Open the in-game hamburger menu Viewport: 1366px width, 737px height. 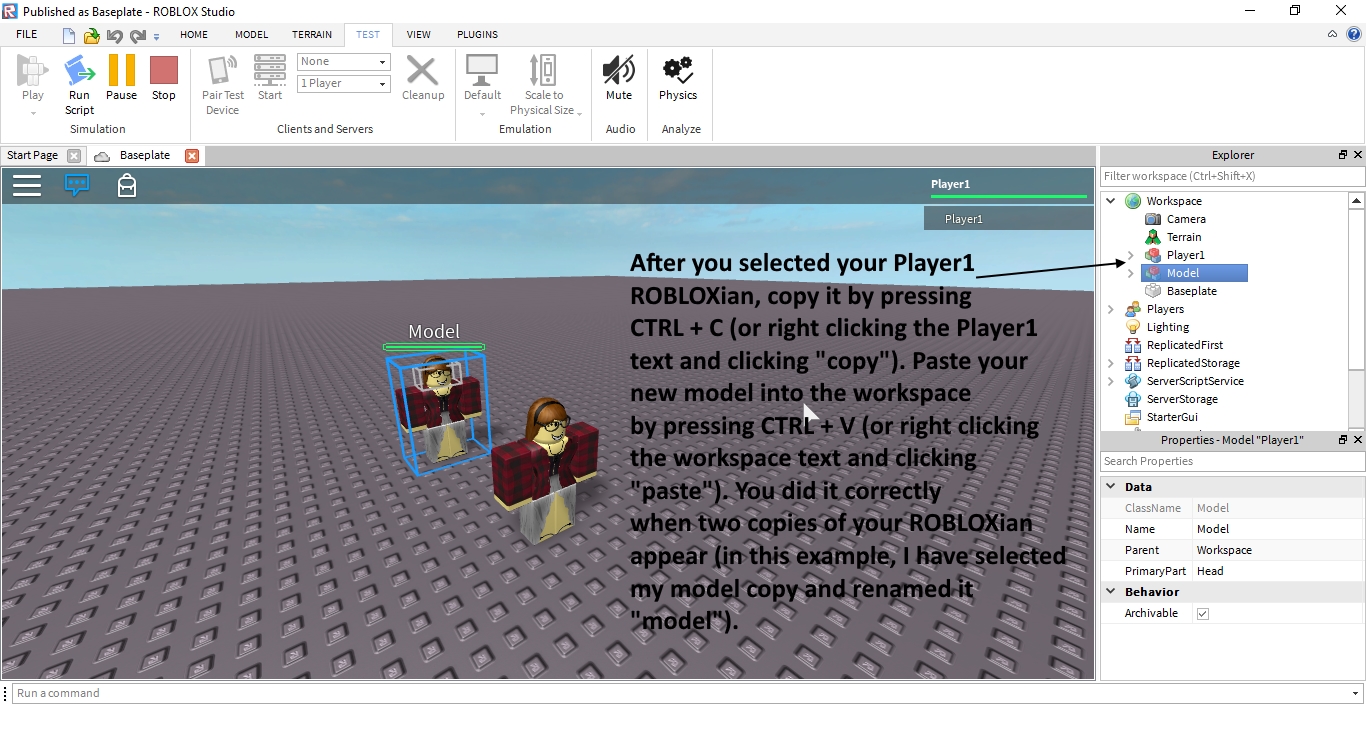27,185
